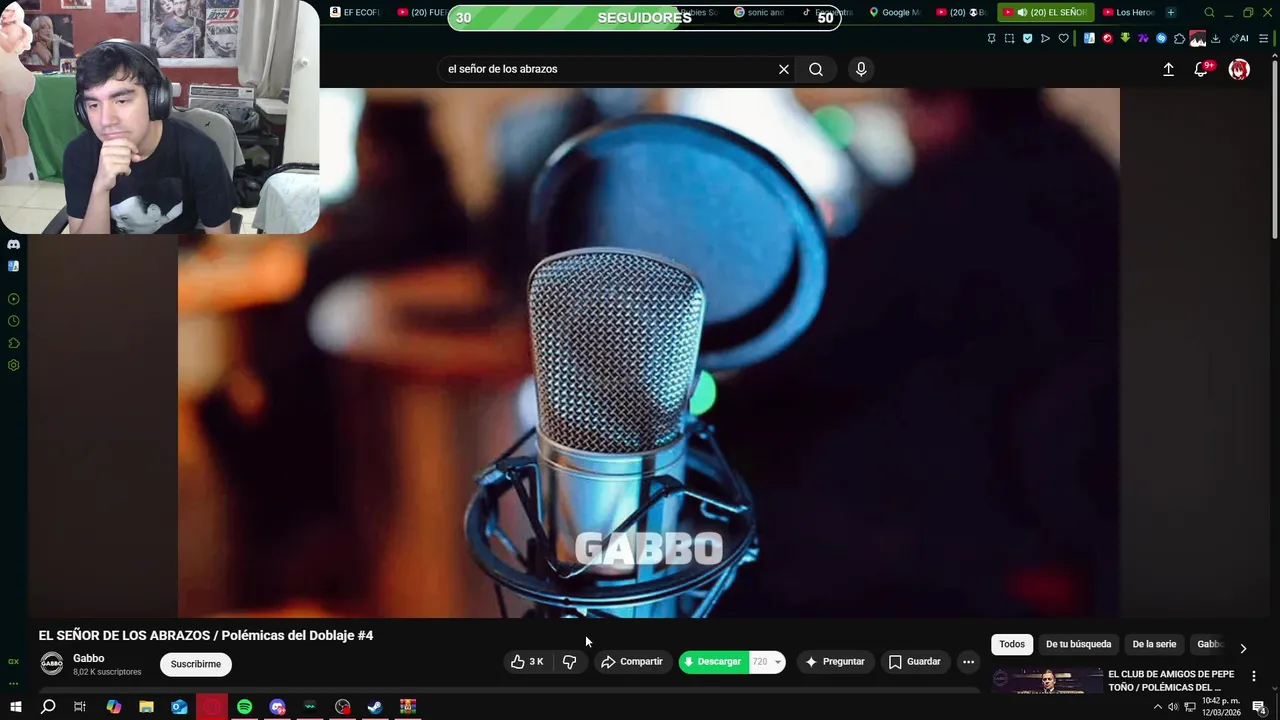Switch to the 'sonic and' Google browser tab
The image size is (1280, 720).
(758, 12)
